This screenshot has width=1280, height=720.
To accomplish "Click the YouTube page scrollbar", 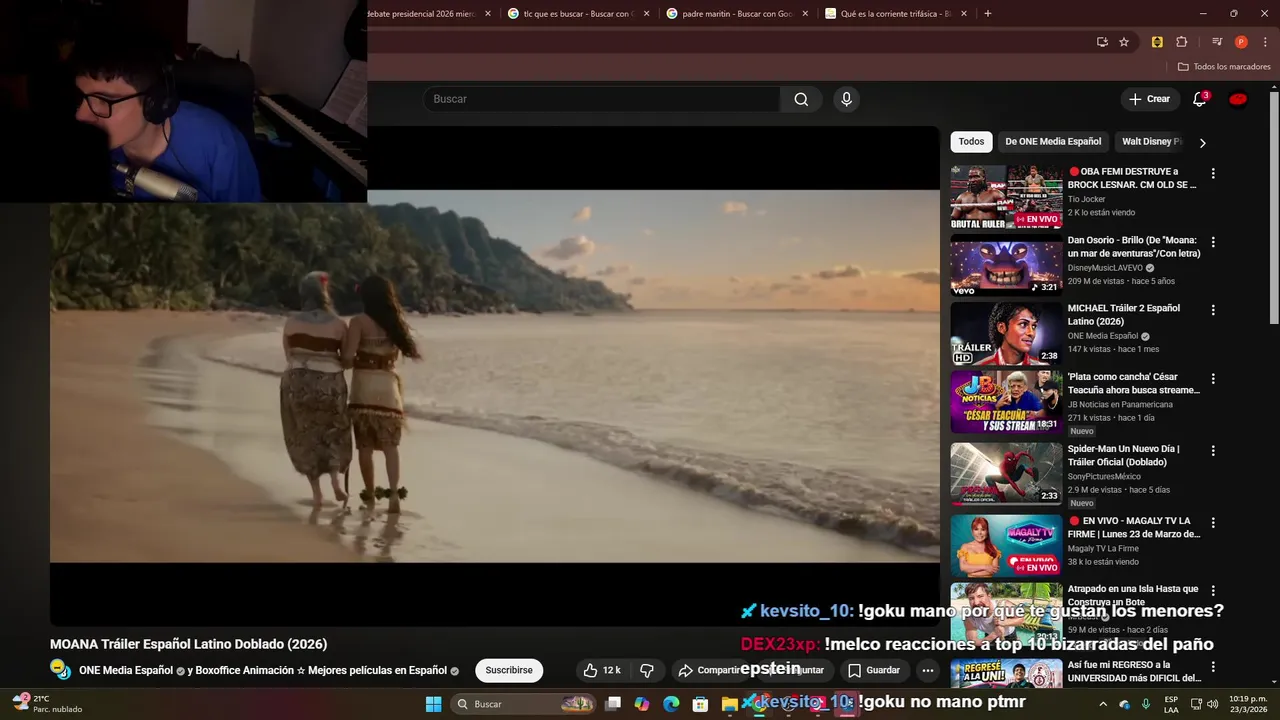I will point(1274,208).
